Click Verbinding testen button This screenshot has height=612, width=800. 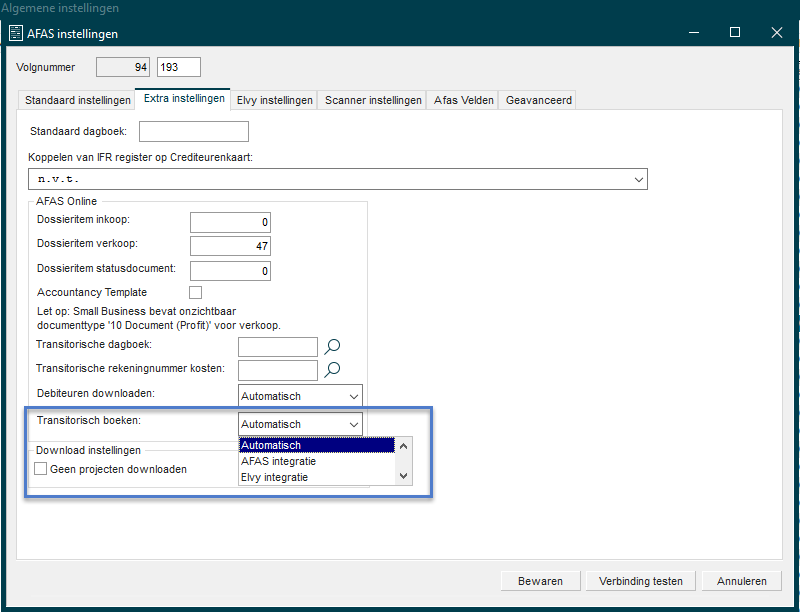click(641, 581)
